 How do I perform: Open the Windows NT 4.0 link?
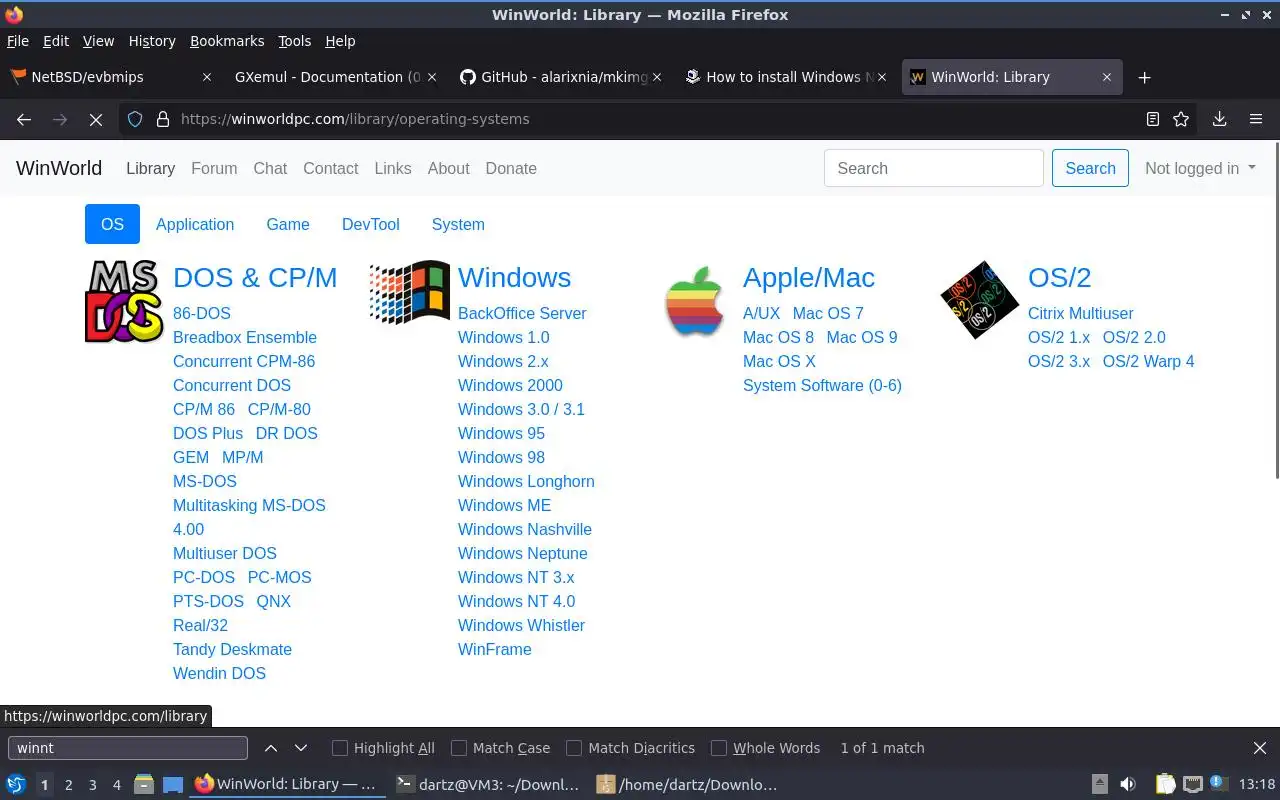click(x=516, y=601)
